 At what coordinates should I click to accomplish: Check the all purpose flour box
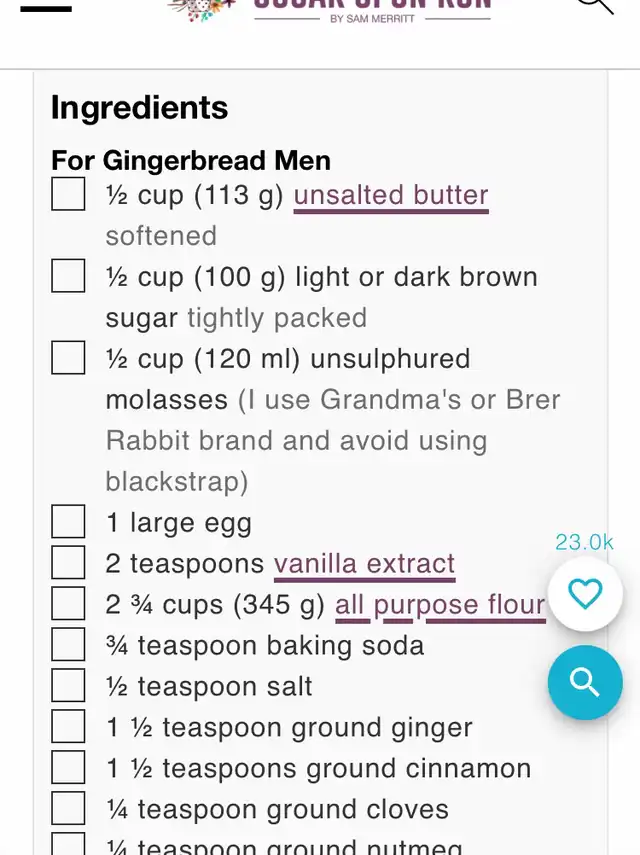68,603
